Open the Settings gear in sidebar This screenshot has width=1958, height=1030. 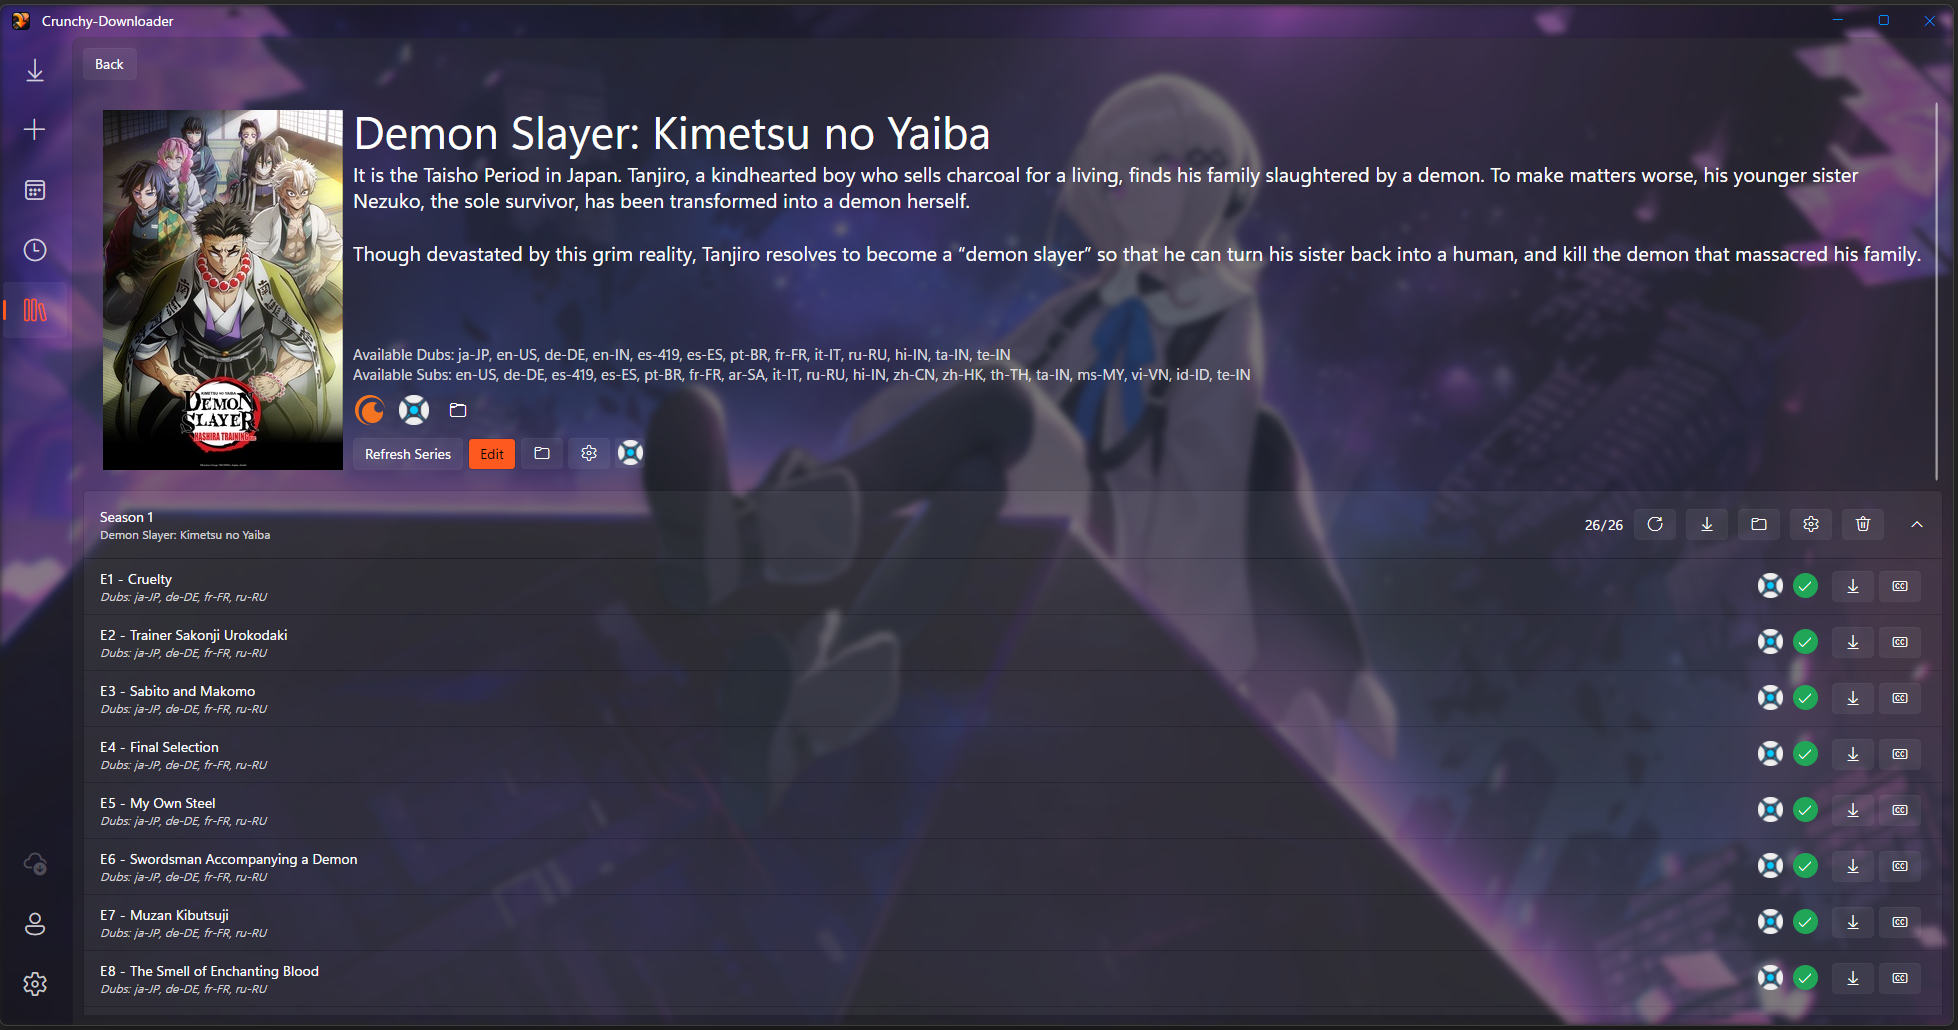pos(35,984)
